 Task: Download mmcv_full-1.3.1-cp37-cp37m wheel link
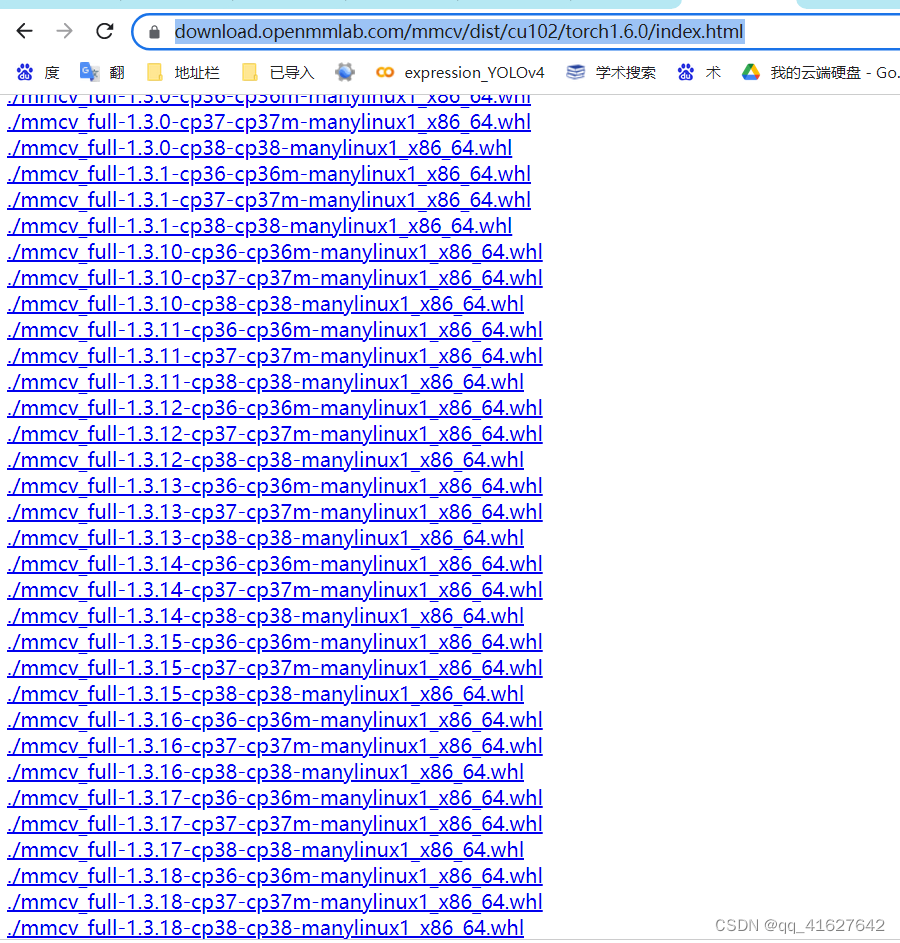269,200
